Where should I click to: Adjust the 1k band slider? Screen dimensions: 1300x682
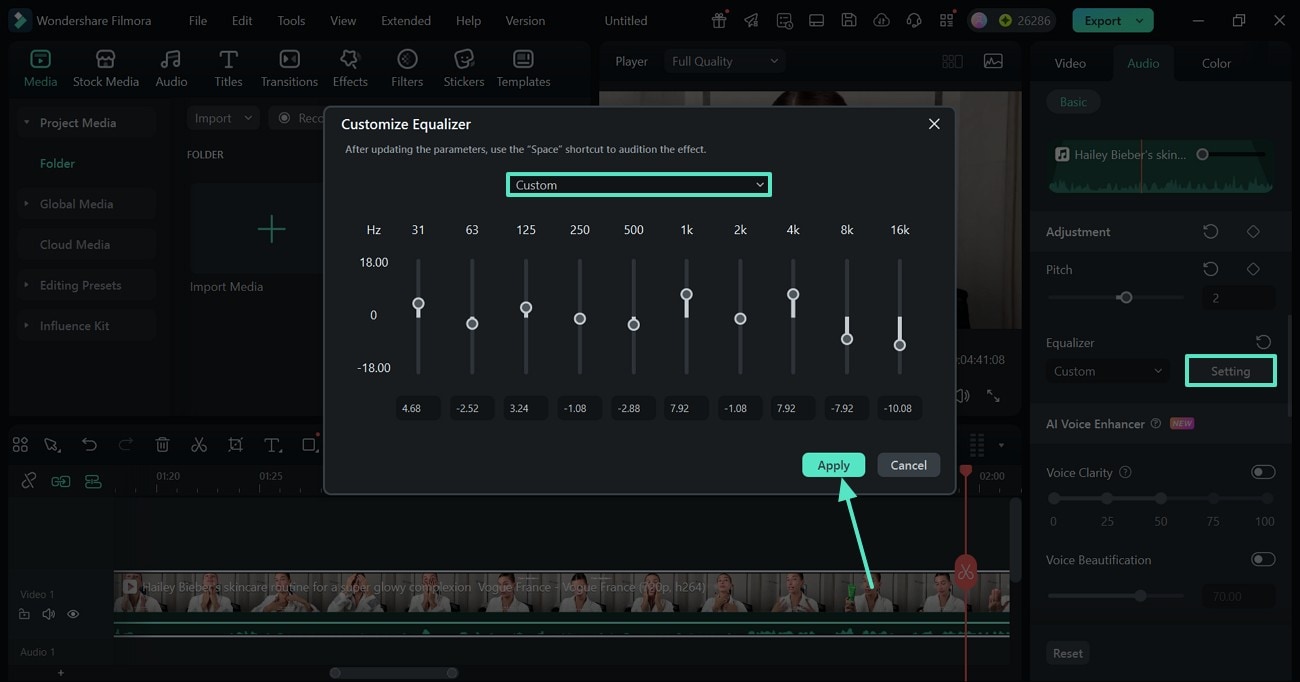point(686,295)
